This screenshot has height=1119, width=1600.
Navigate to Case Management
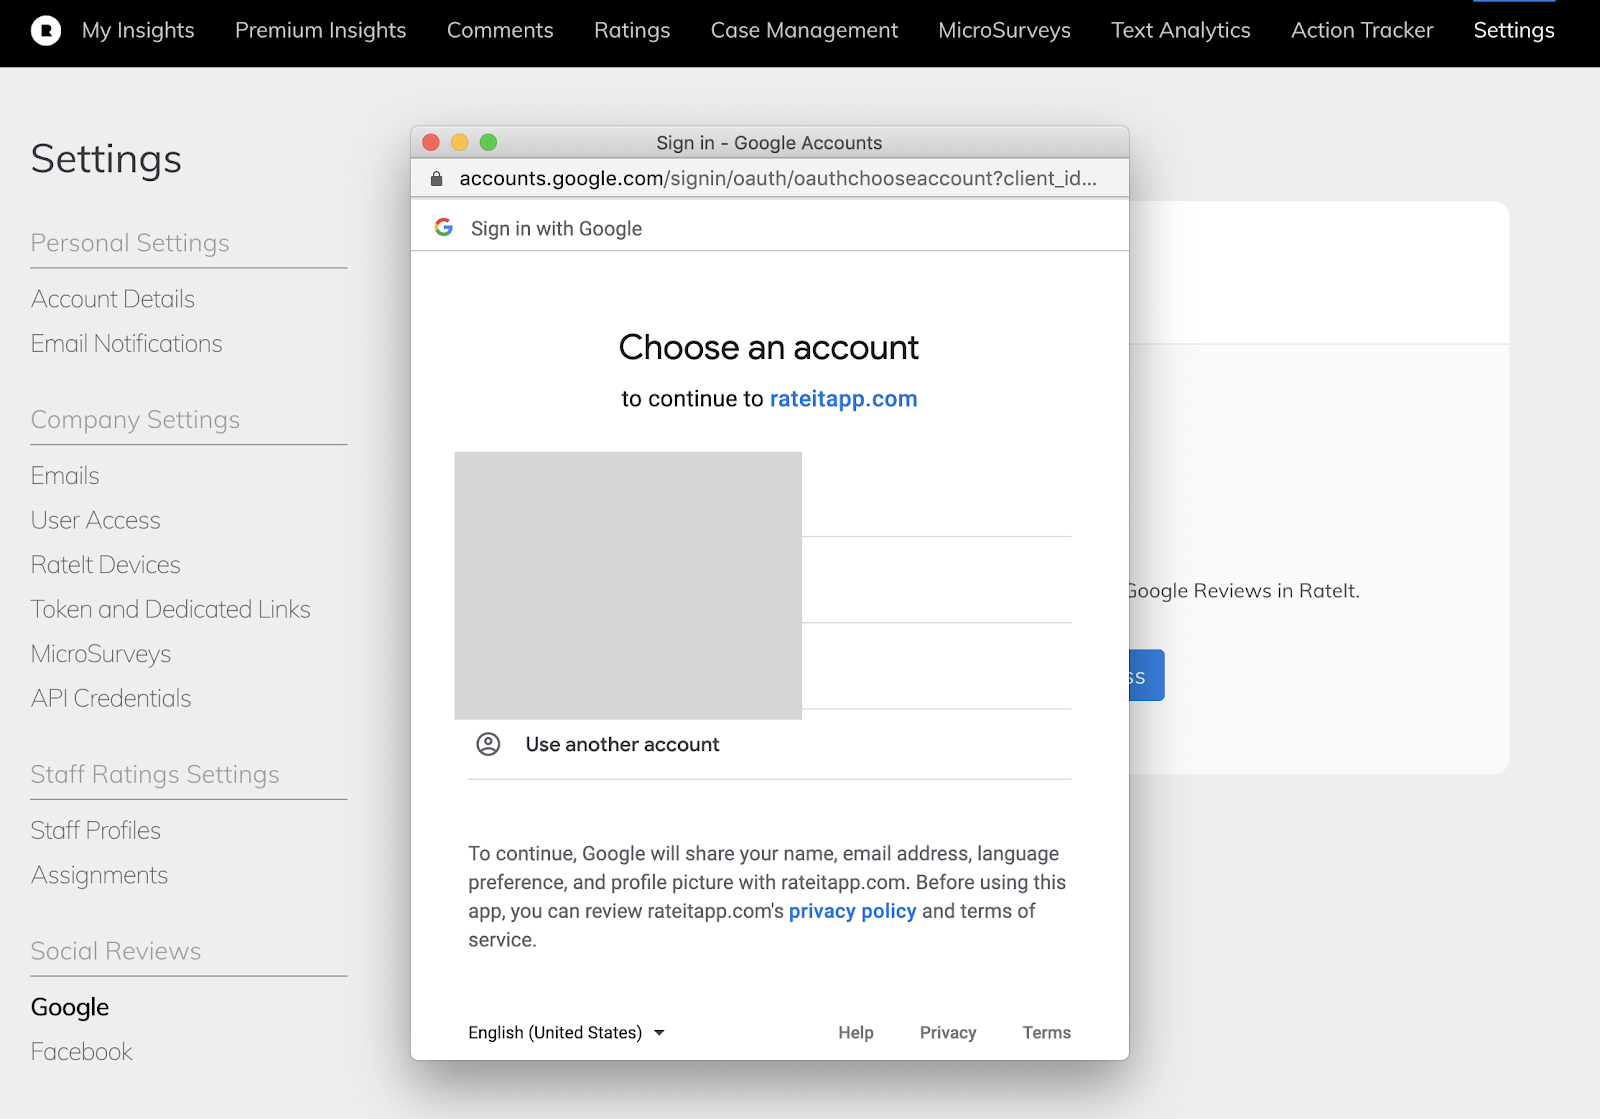[805, 31]
